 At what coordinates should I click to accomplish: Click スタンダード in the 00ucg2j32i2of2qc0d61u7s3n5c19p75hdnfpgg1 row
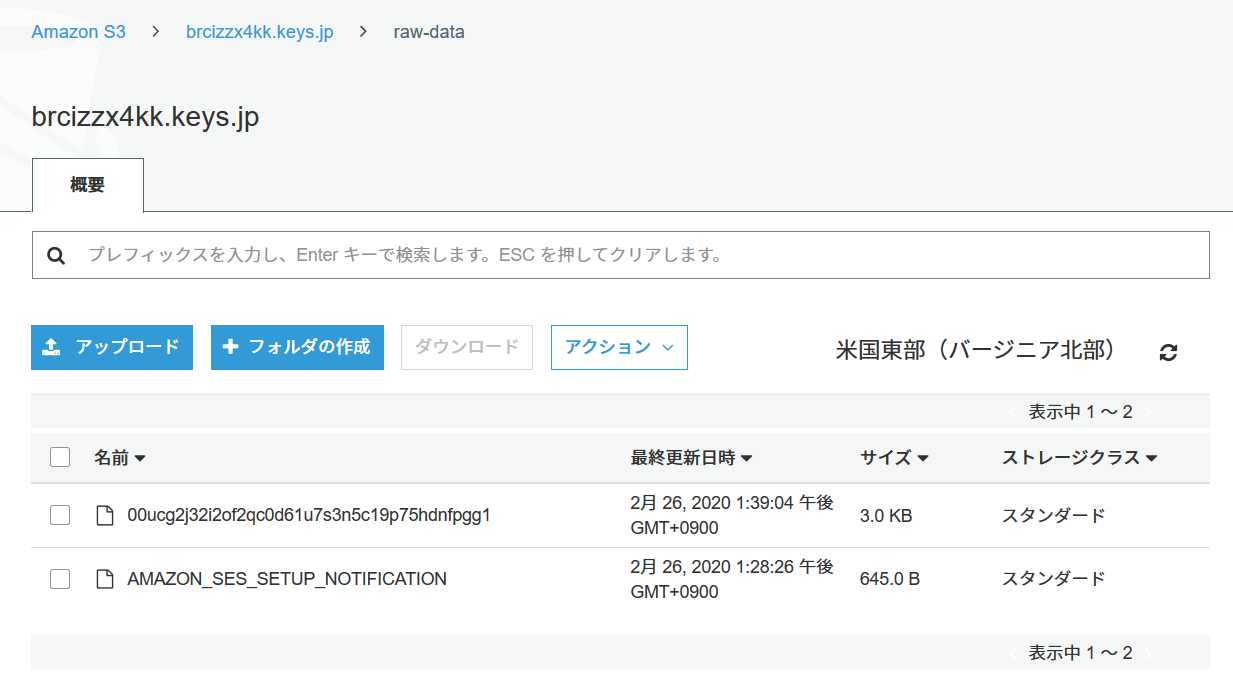pyautogui.click(x=1054, y=516)
